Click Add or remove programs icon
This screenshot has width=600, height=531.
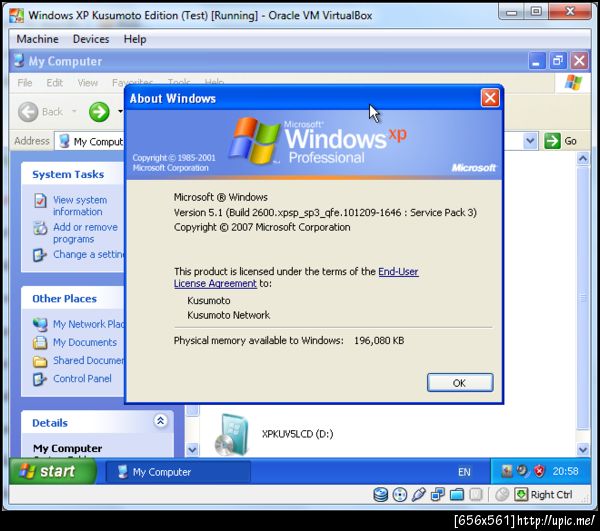coord(40,228)
